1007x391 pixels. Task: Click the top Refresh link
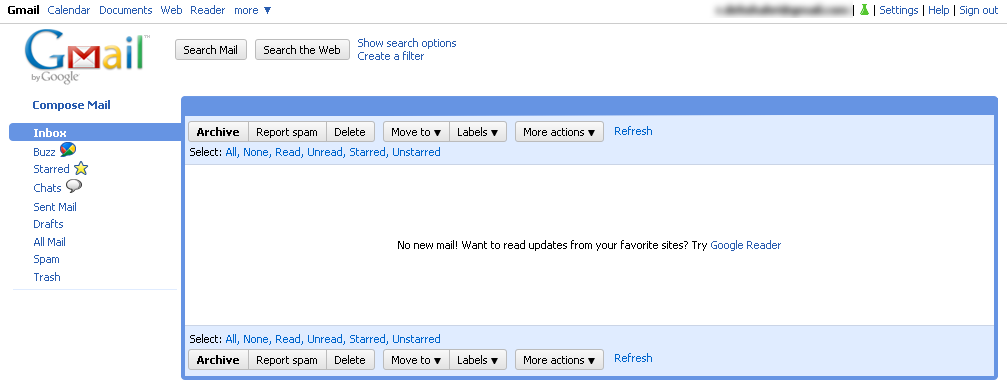point(633,131)
